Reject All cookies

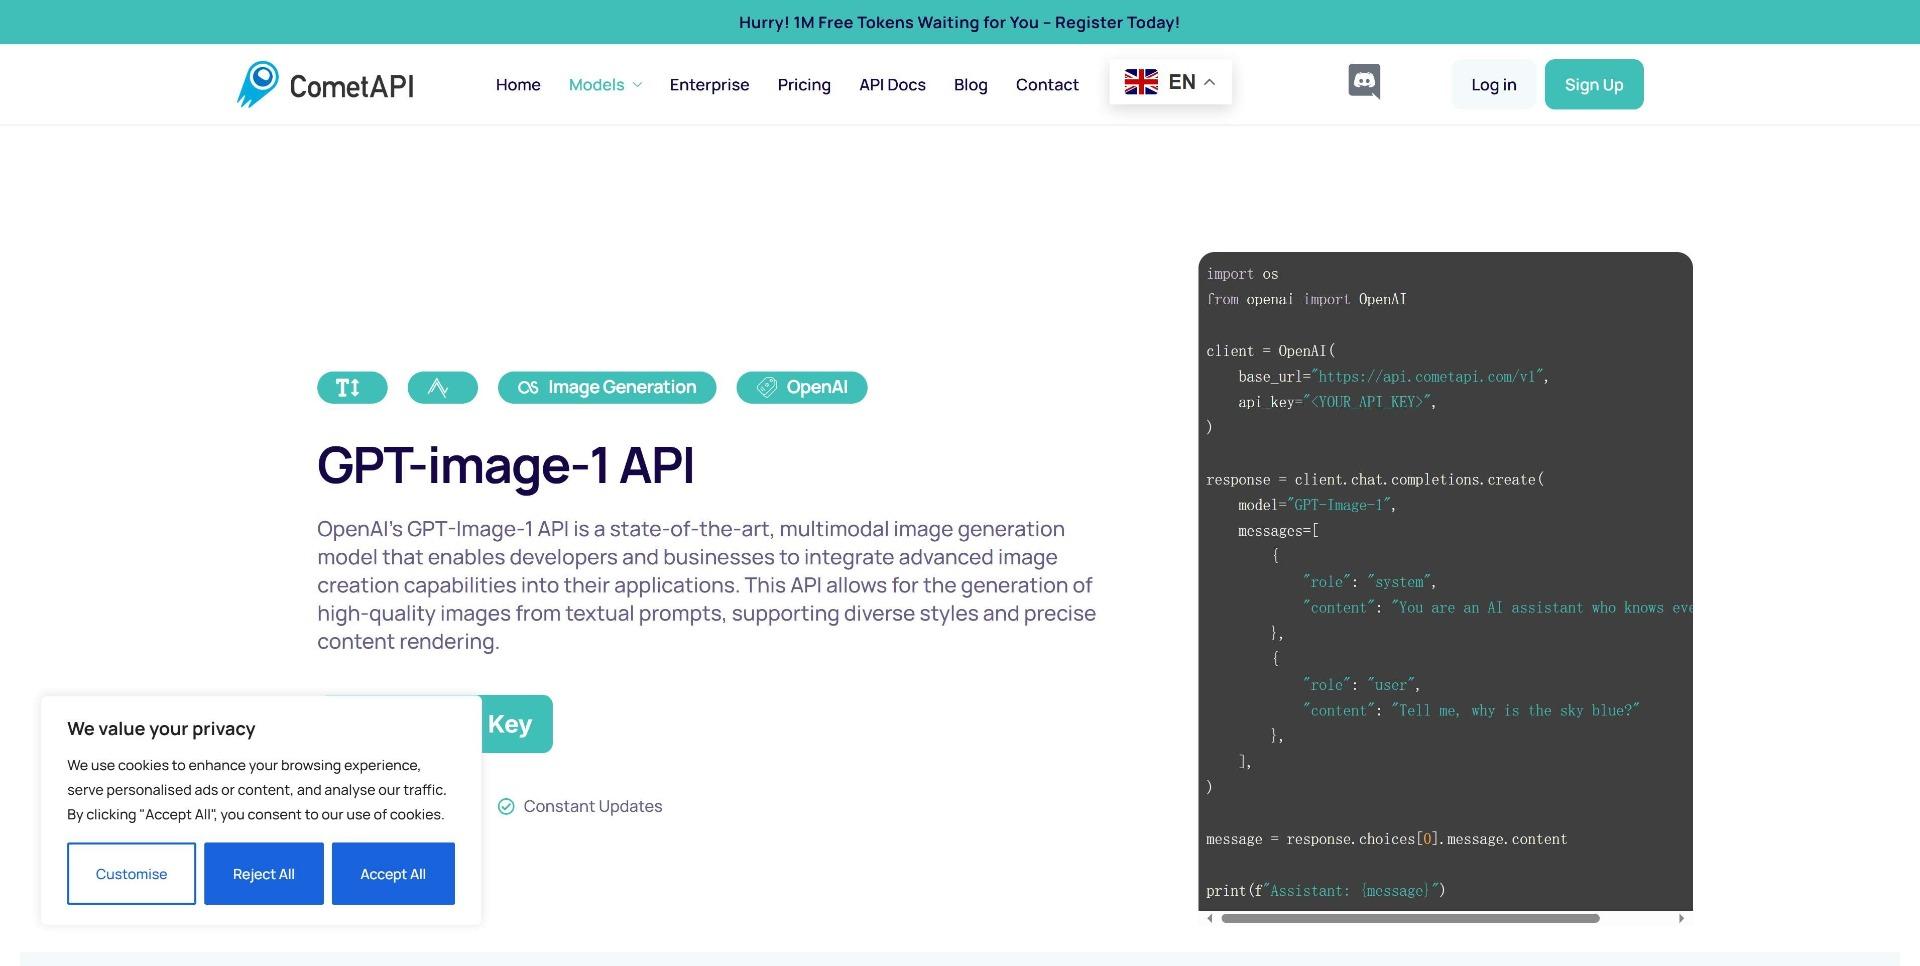264,873
